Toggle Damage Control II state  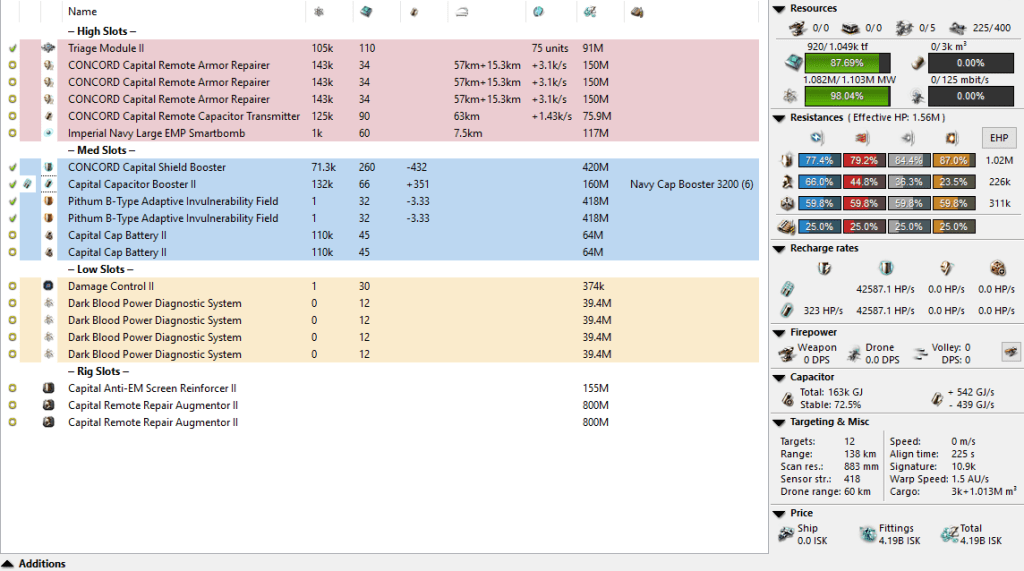pos(12,286)
